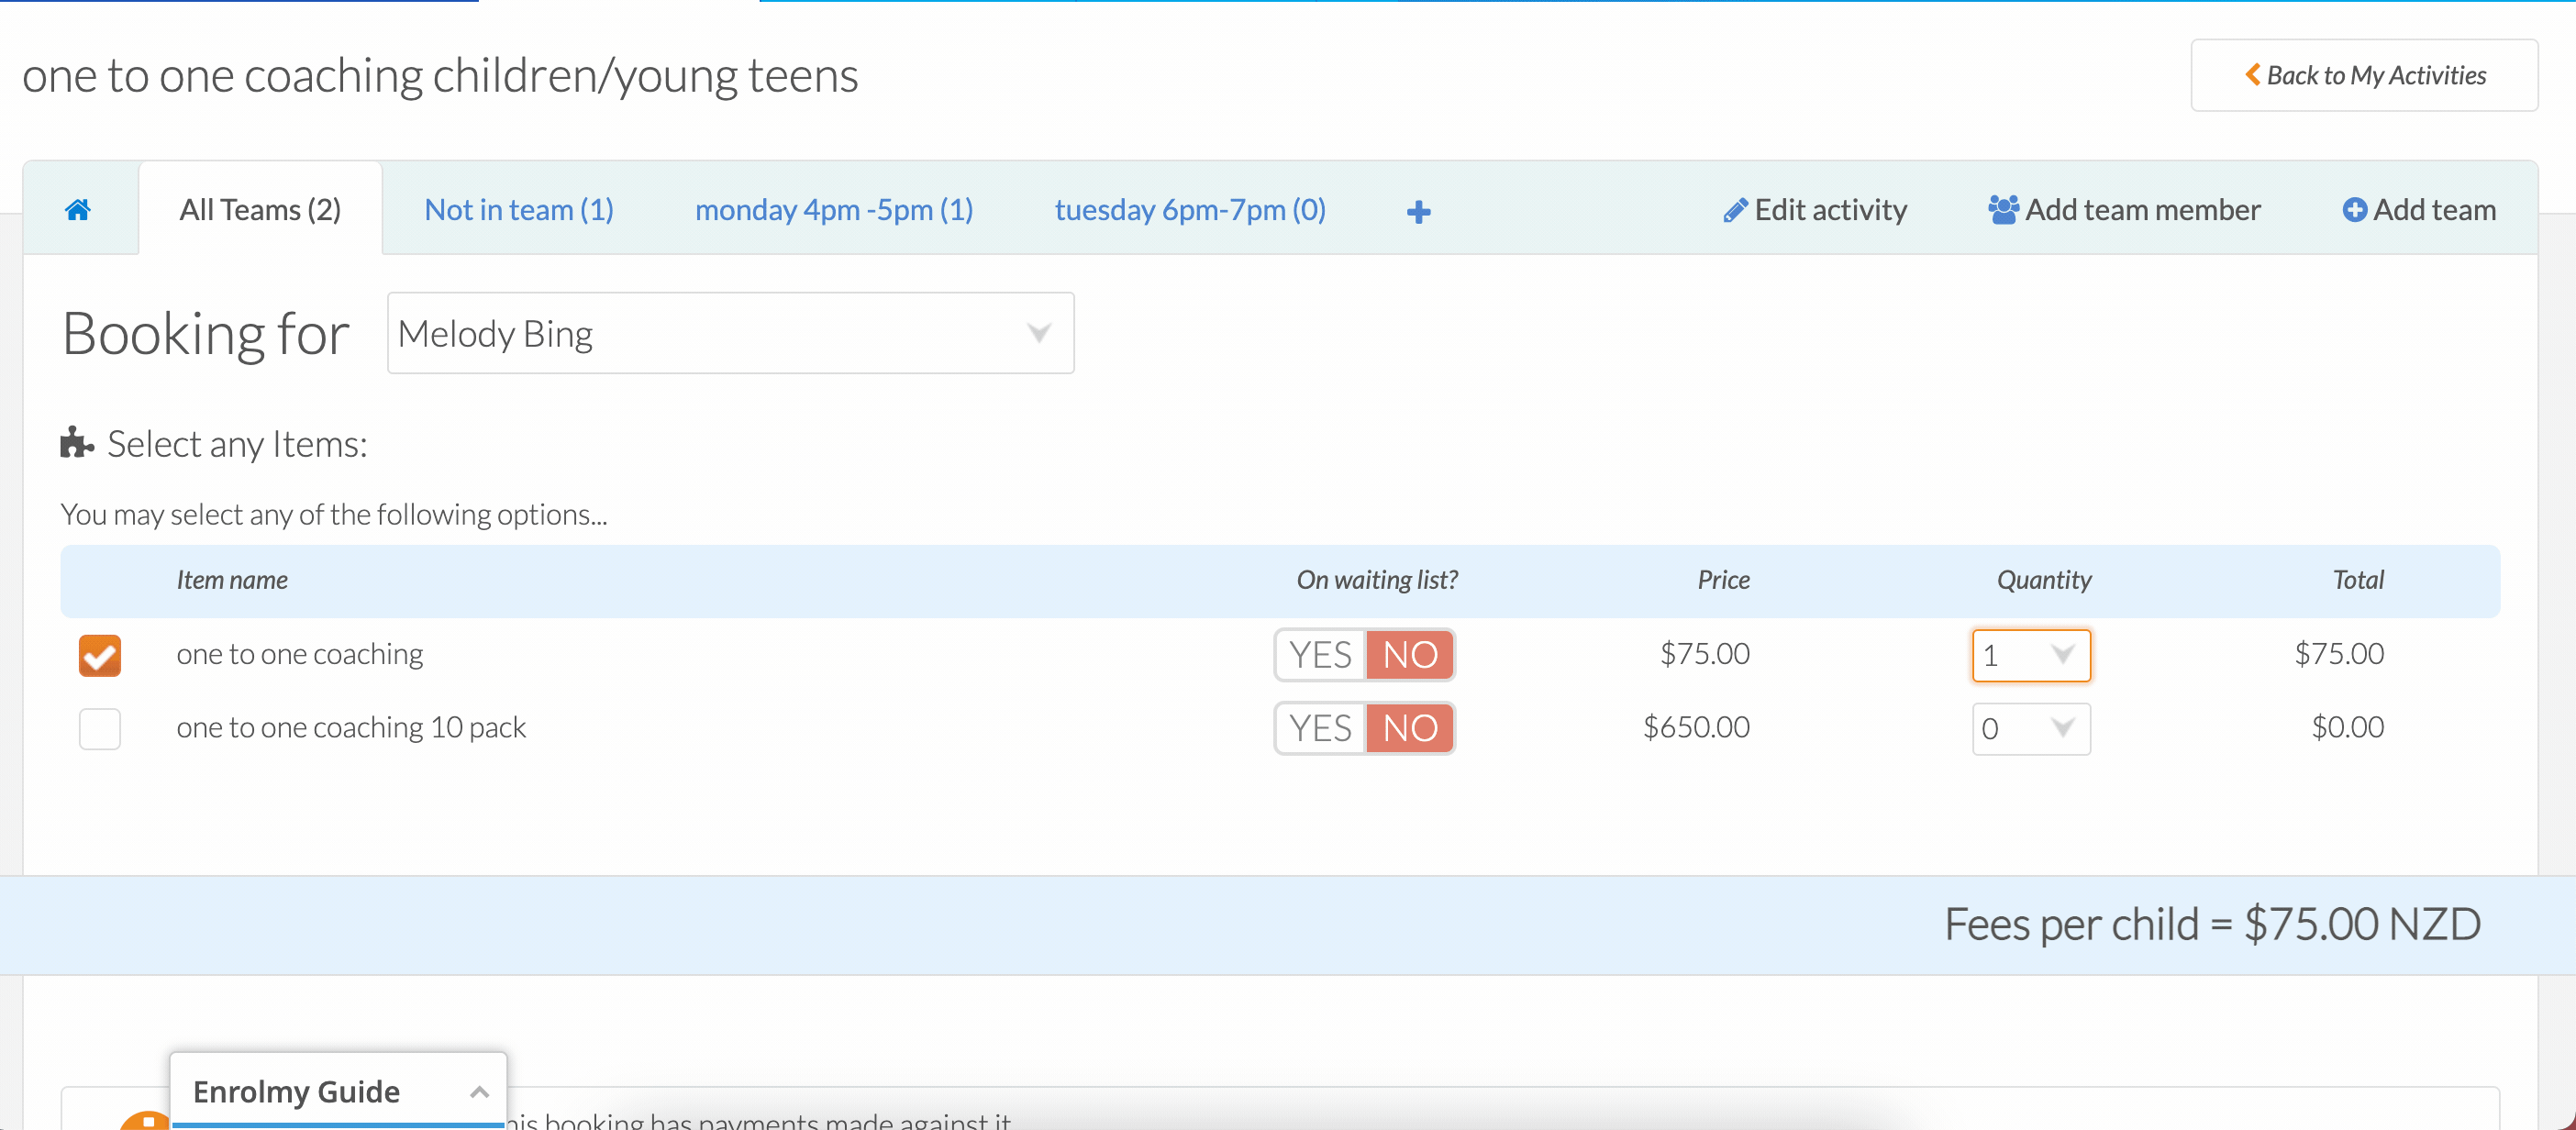Go to the home tab icon
Viewport: 2576px width, 1130px height.
[78, 210]
